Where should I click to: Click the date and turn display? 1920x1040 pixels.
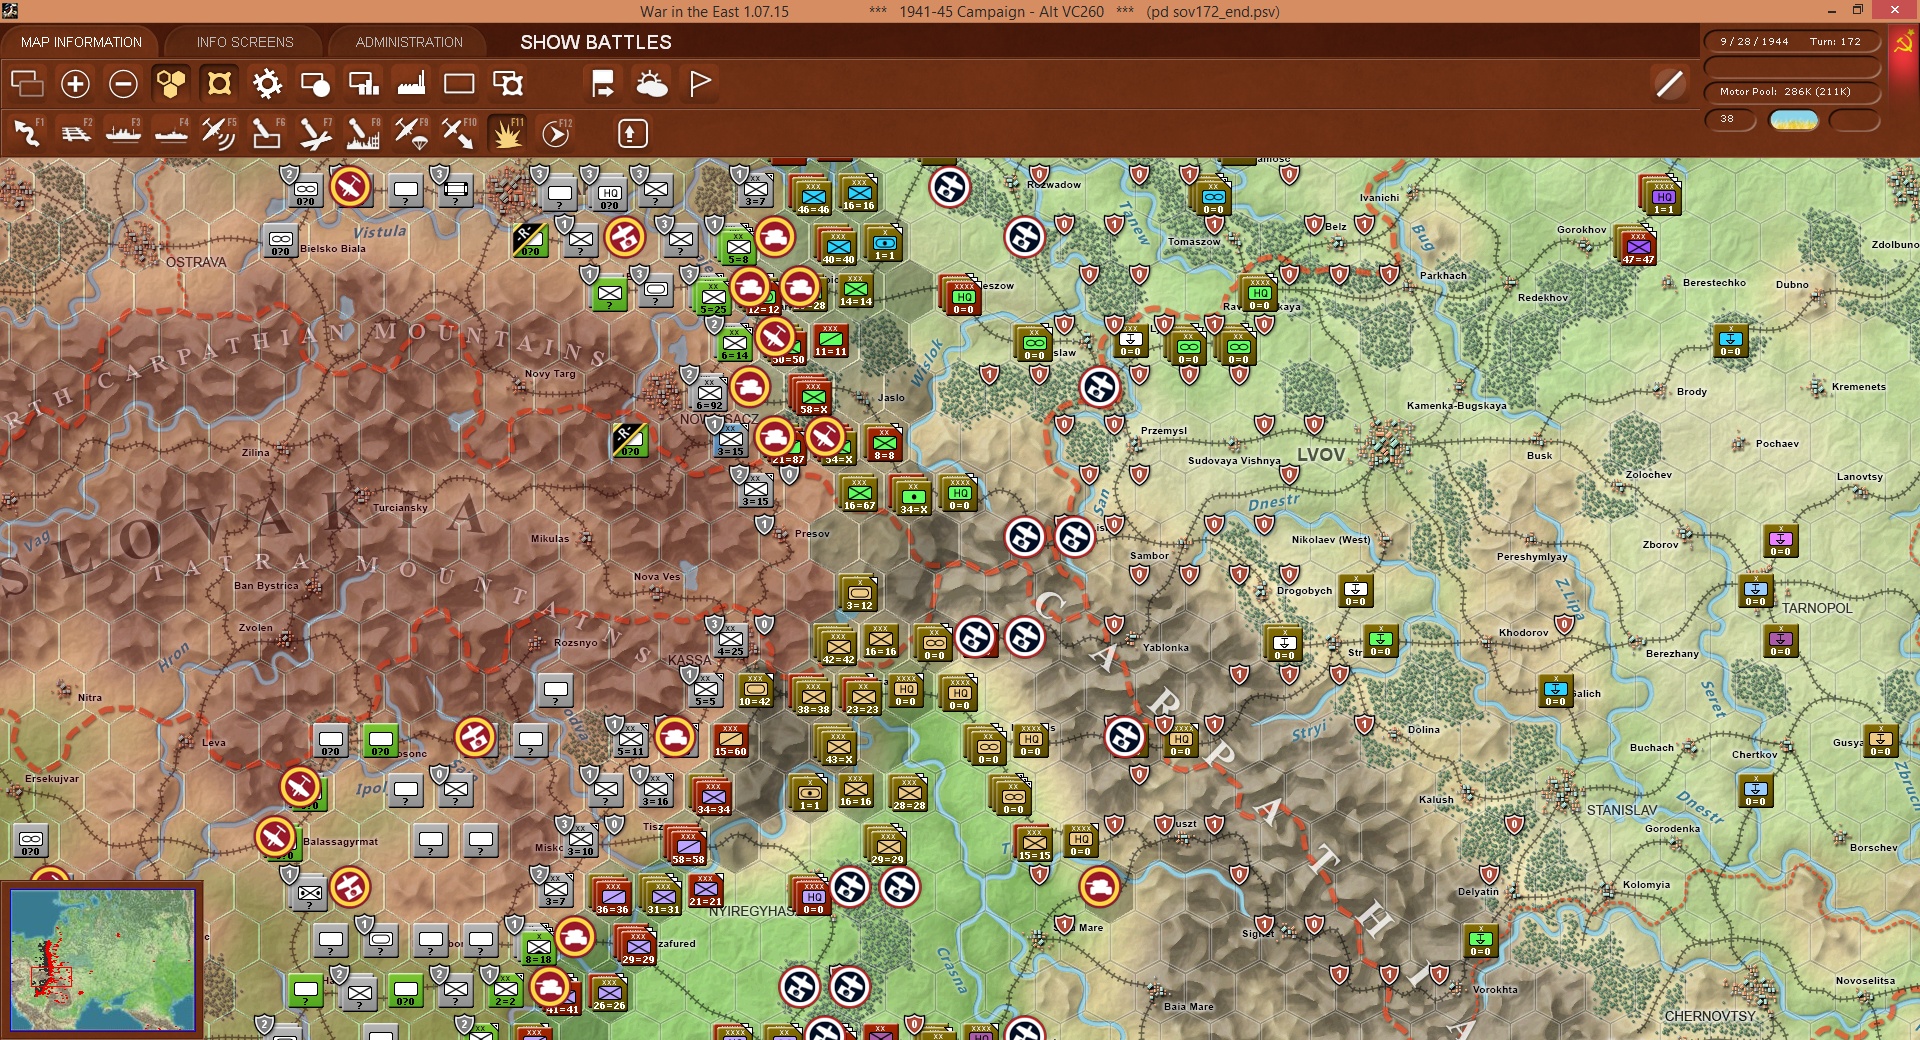coord(1791,41)
